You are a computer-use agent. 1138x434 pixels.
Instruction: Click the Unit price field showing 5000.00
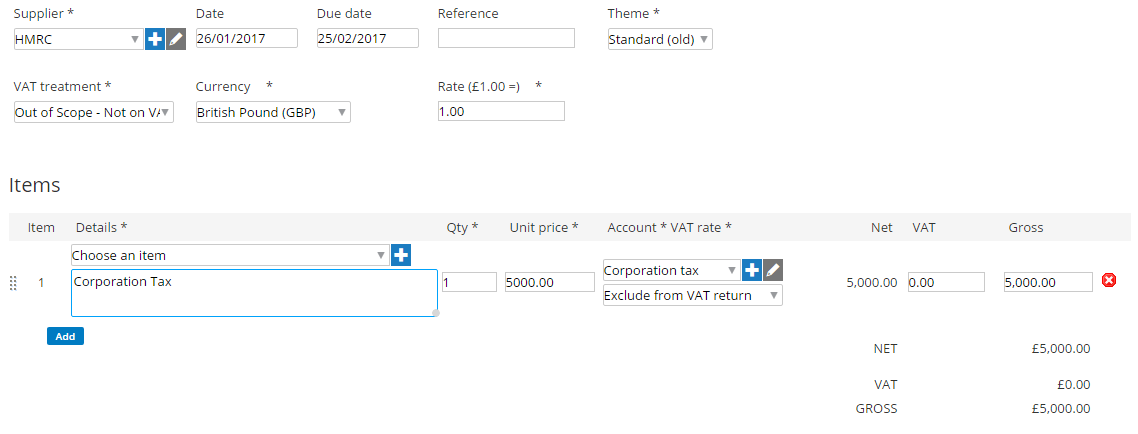[550, 282]
